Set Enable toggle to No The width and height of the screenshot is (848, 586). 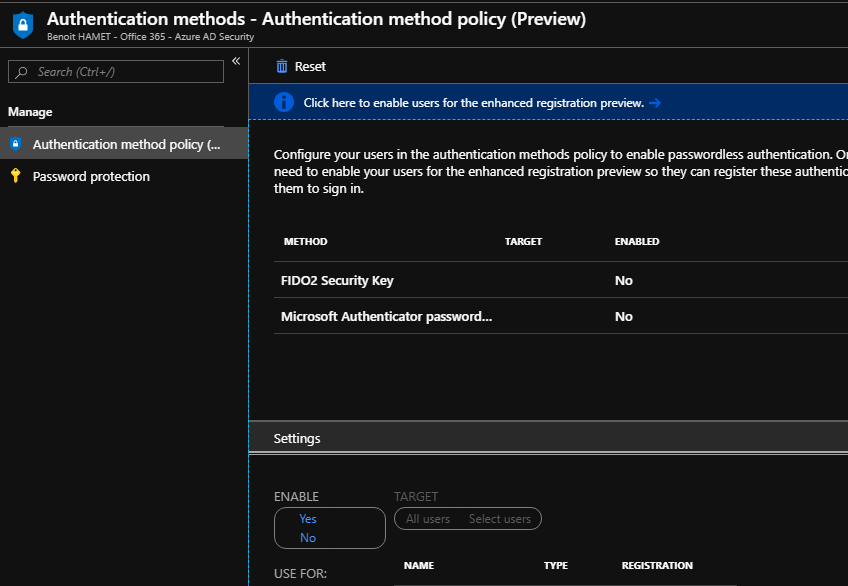pos(308,538)
